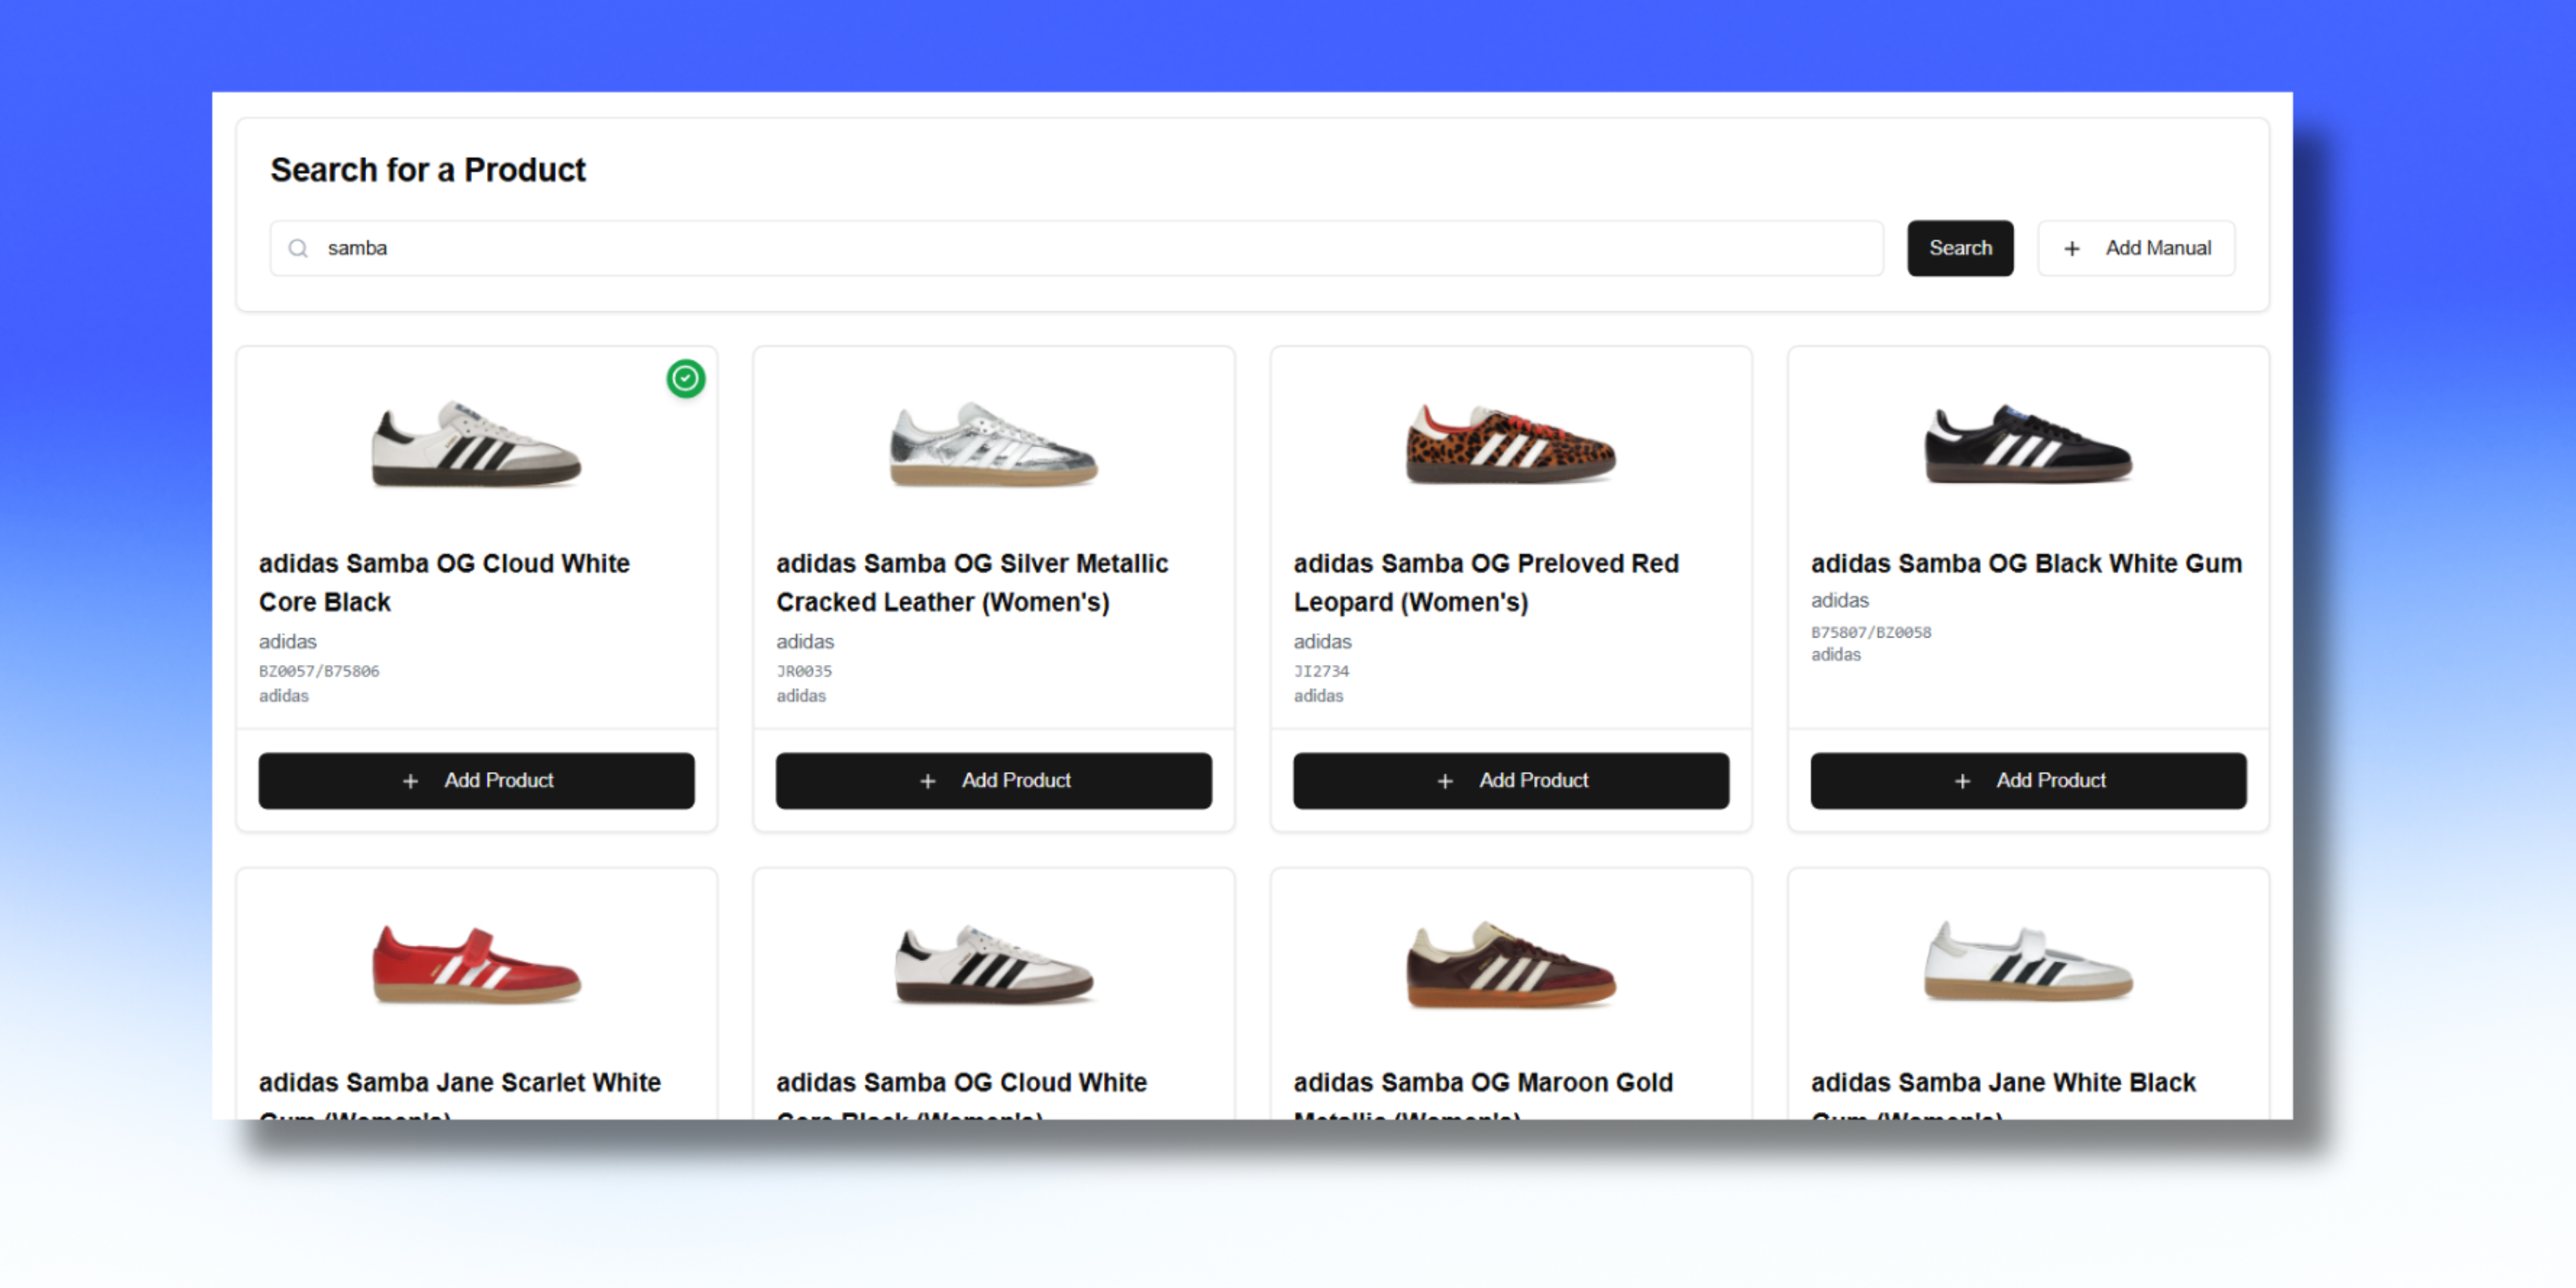
Task: Select title "adidas Samba OG Preloved Red Leopard"
Action: click(1486, 583)
